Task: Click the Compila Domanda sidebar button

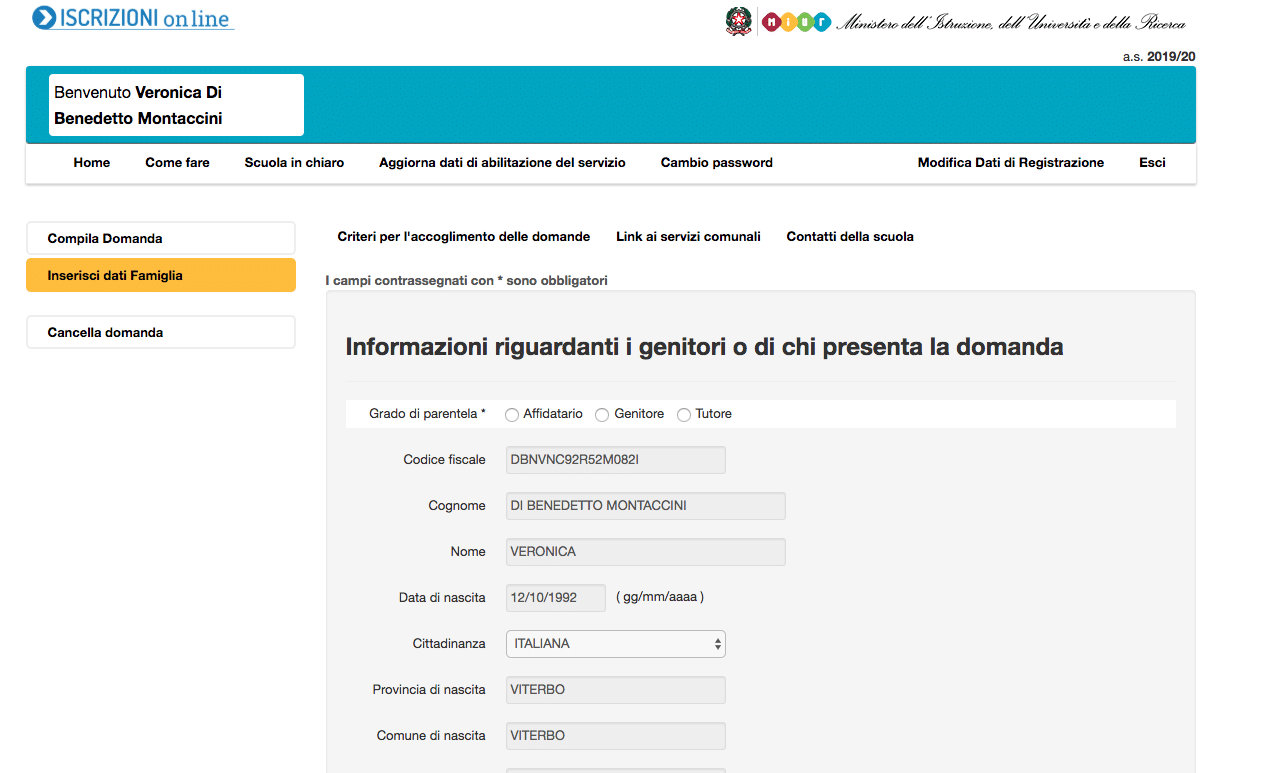Action: coord(161,239)
